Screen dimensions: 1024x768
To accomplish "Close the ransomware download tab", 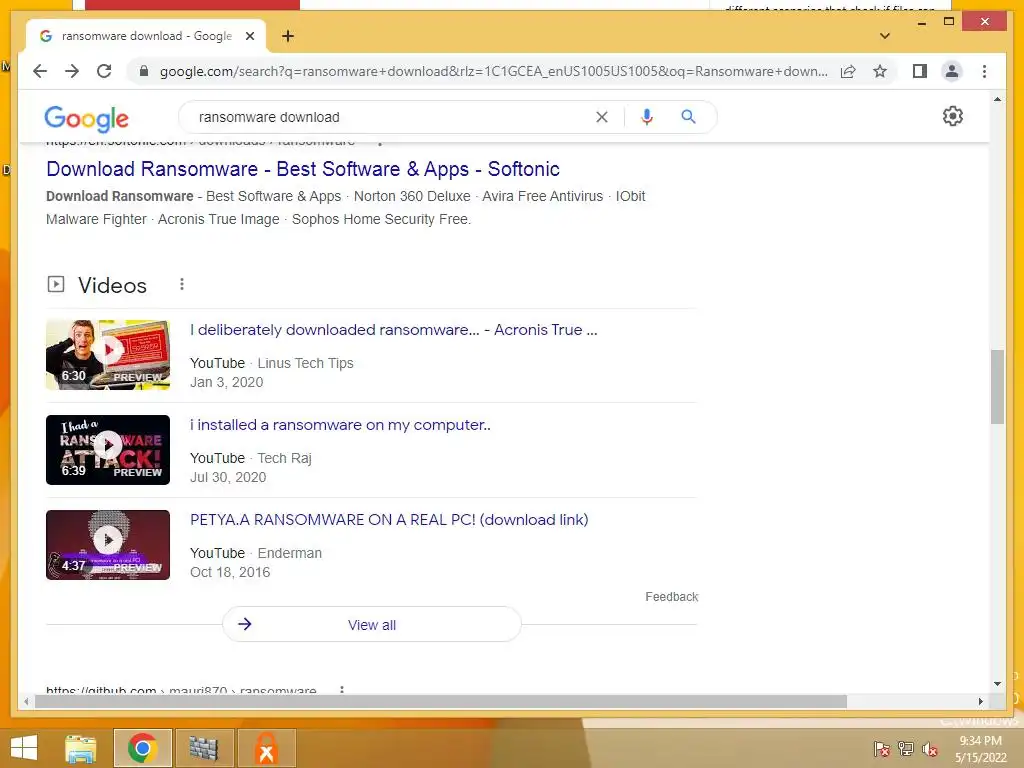I will click(249, 36).
